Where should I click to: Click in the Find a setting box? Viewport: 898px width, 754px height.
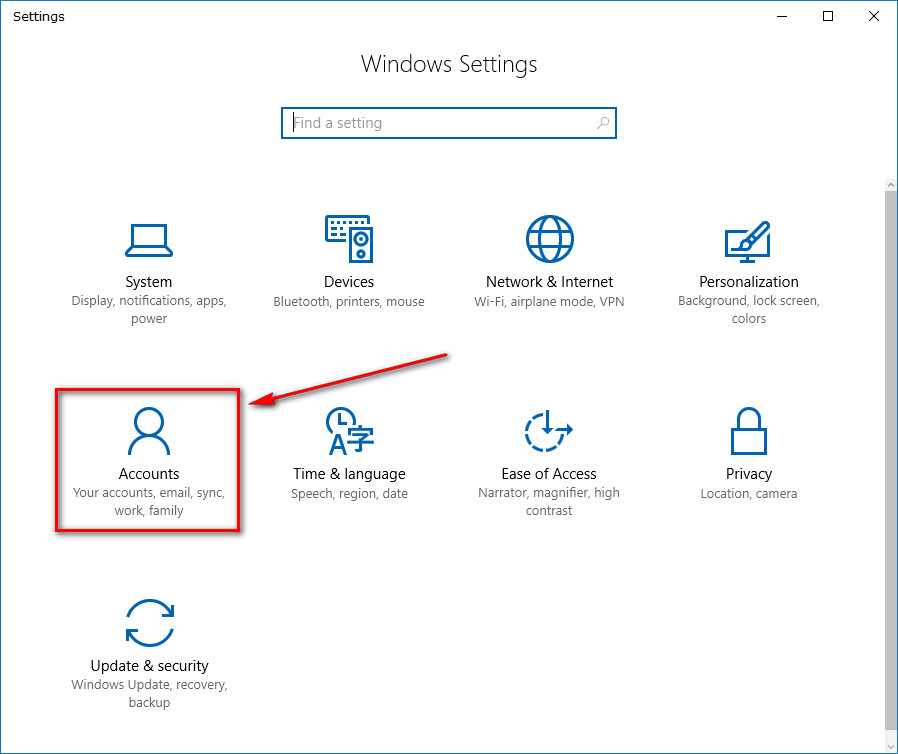pos(449,123)
